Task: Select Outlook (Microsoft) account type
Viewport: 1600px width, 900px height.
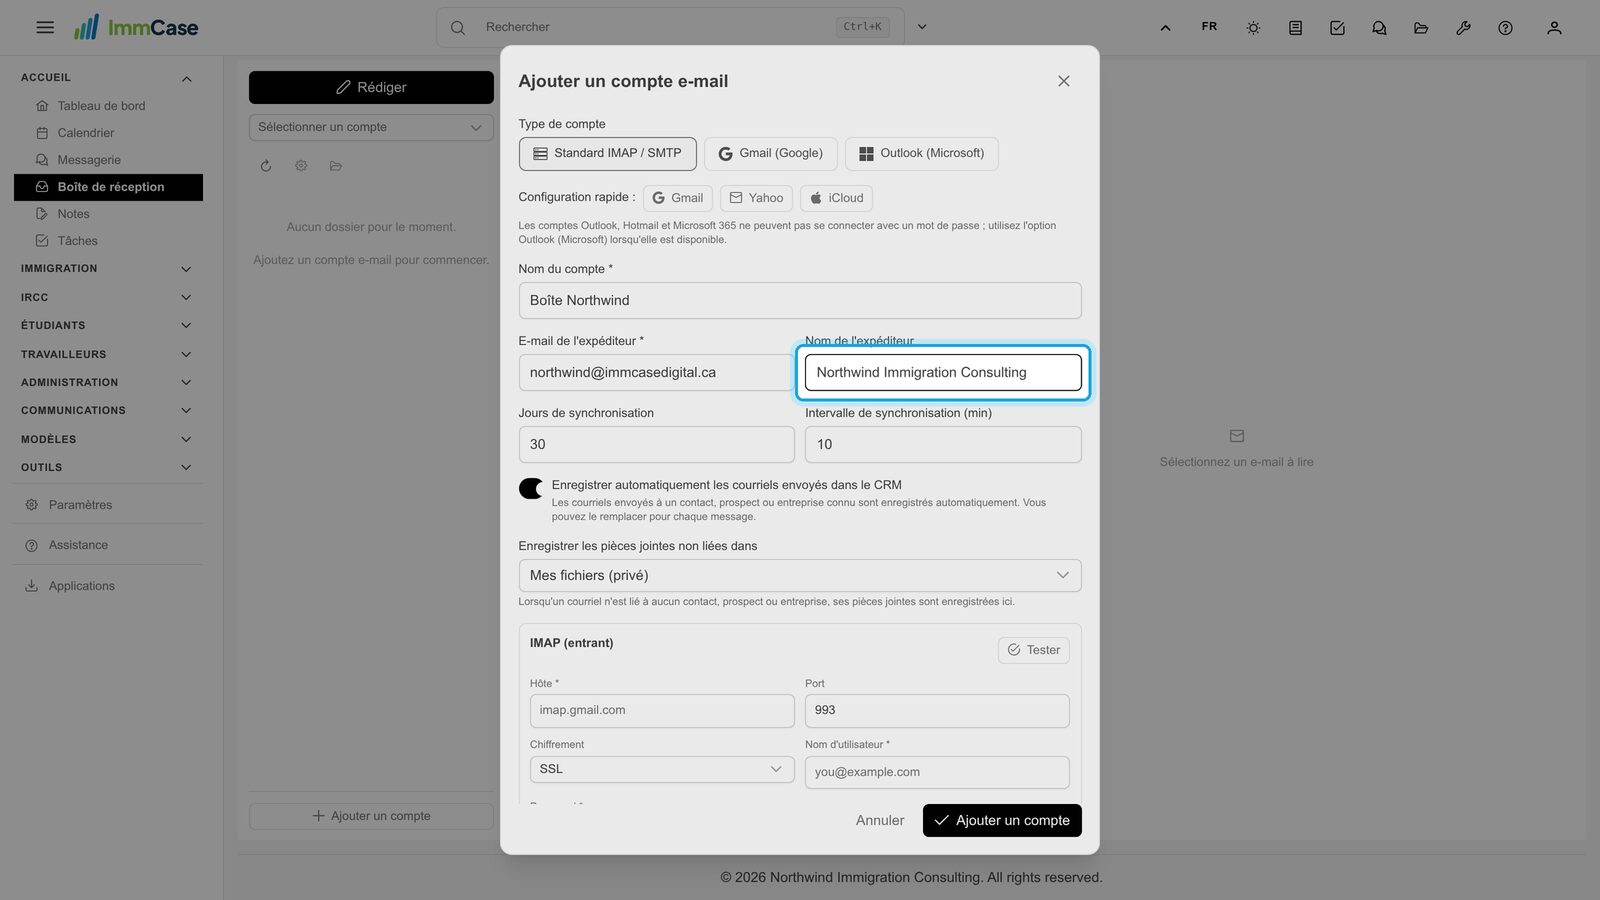Action: (922, 154)
